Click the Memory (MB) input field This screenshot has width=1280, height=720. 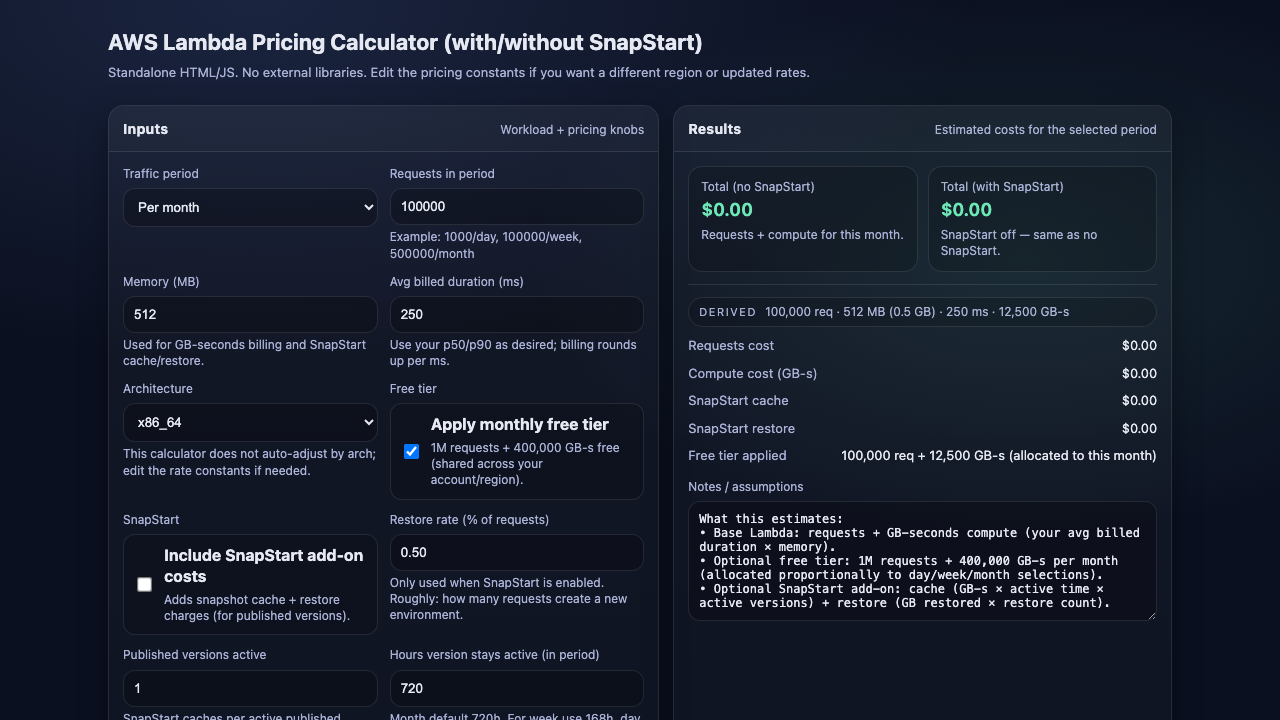coord(250,314)
